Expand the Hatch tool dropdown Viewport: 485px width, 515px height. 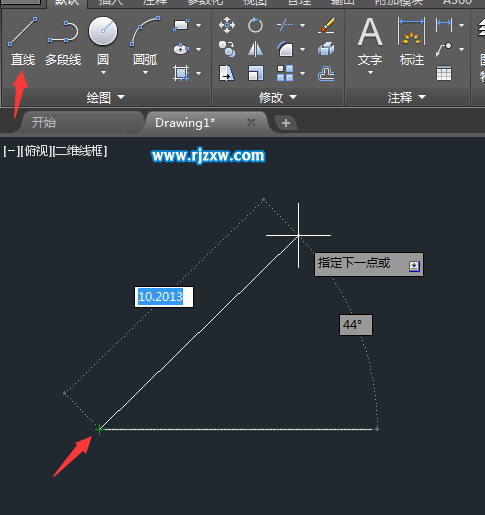(198, 73)
